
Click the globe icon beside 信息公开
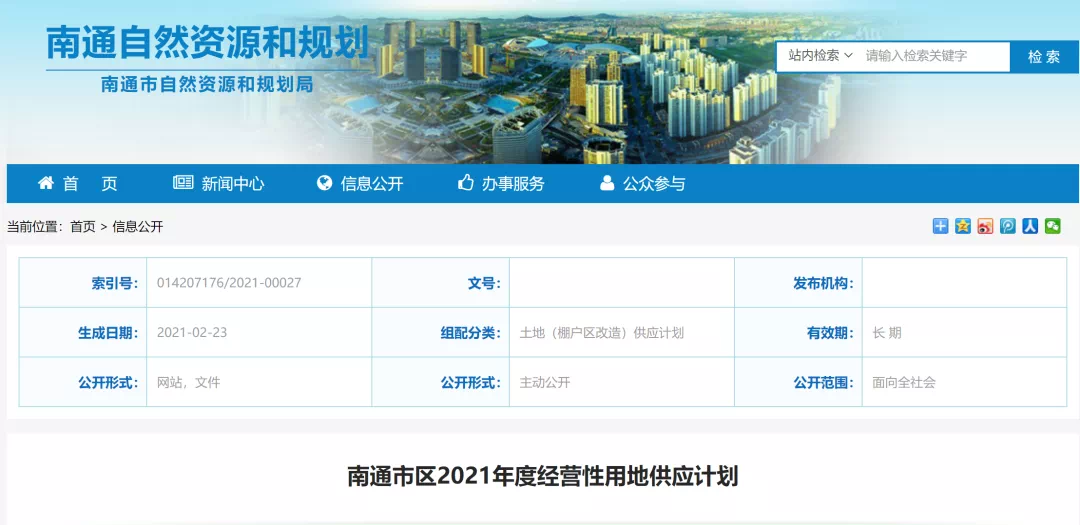tap(324, 183)
